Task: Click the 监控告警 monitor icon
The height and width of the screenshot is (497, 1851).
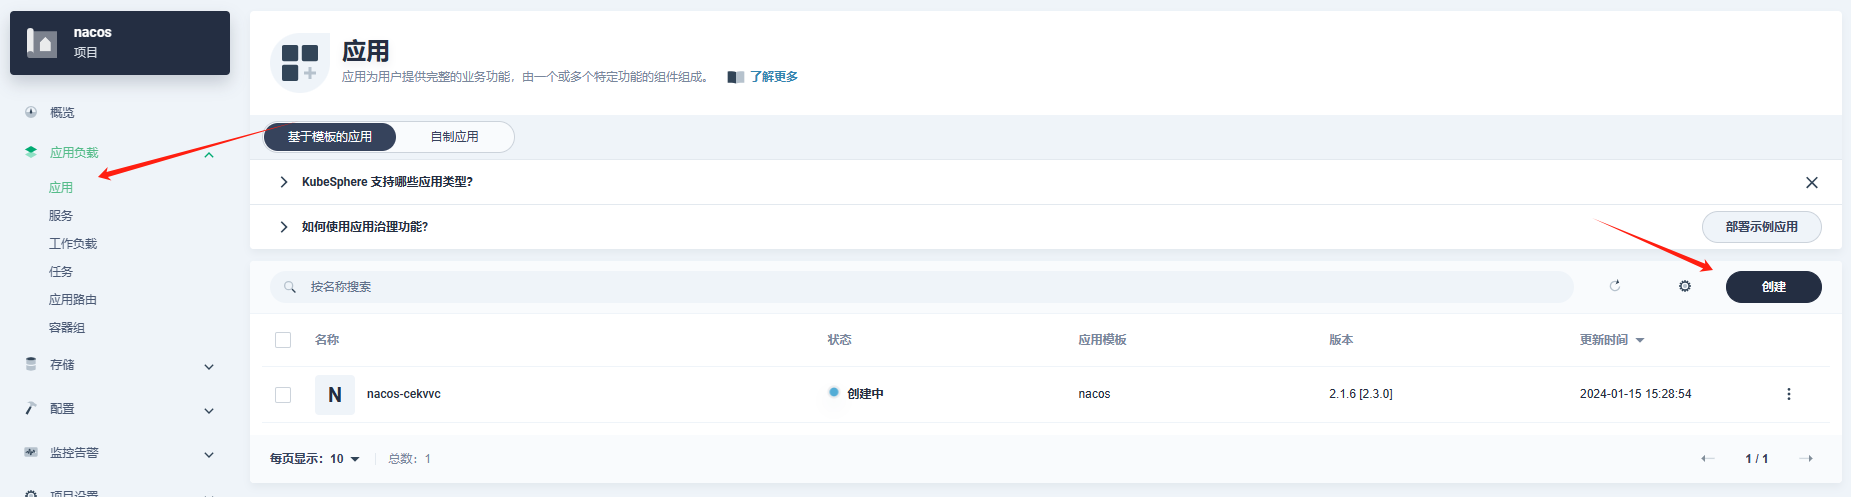Action: click(31, 452)
